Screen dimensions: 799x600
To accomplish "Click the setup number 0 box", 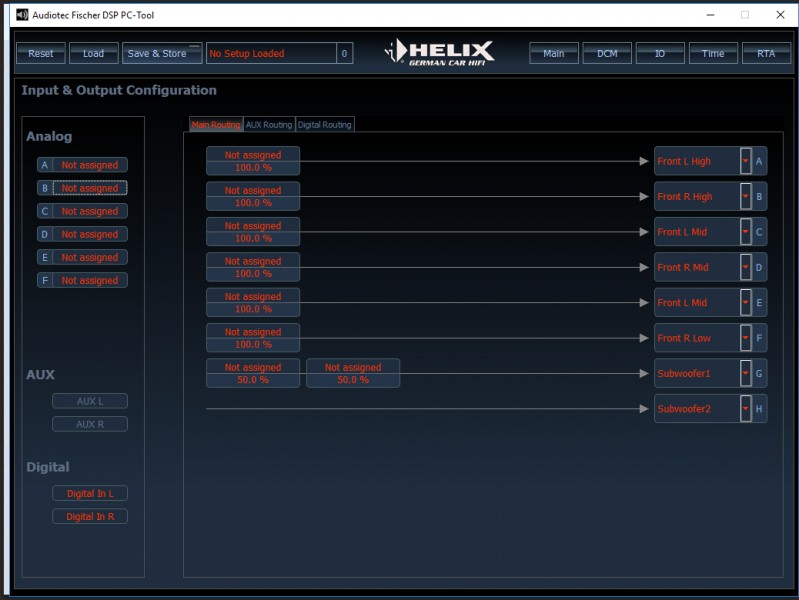I will 344,53.
